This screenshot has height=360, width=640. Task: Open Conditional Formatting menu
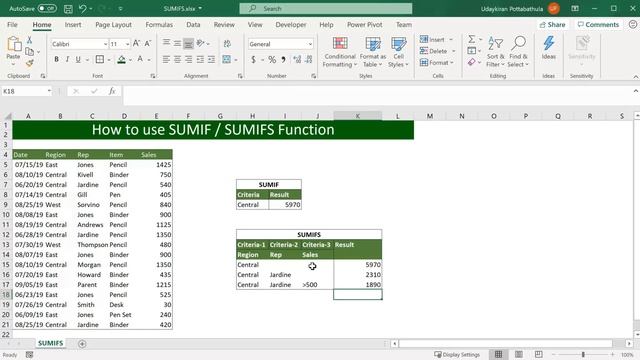pyautogui.click(x=340, y=52)
